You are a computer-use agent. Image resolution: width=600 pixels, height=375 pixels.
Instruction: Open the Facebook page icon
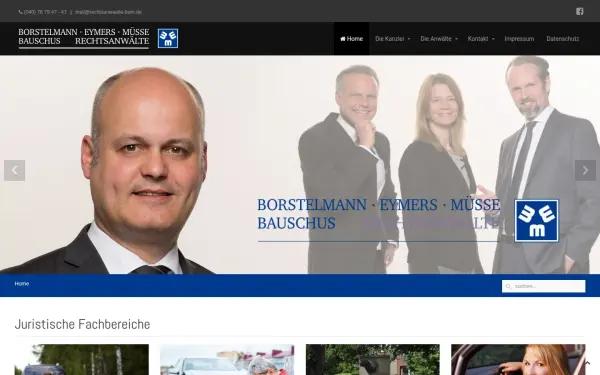click(x=579, y=11)
